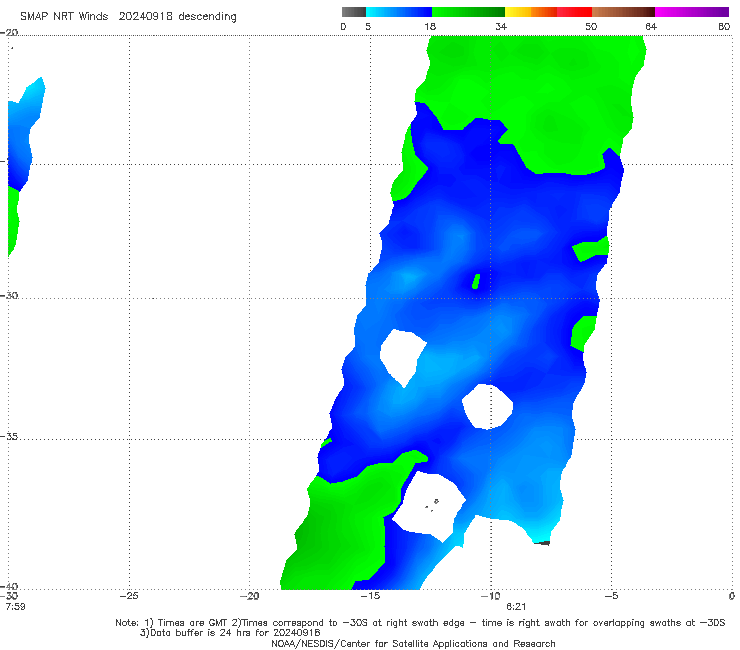
Task: Pick the cyan-to-blue gradient color bar segment
Action: point(399,12)
